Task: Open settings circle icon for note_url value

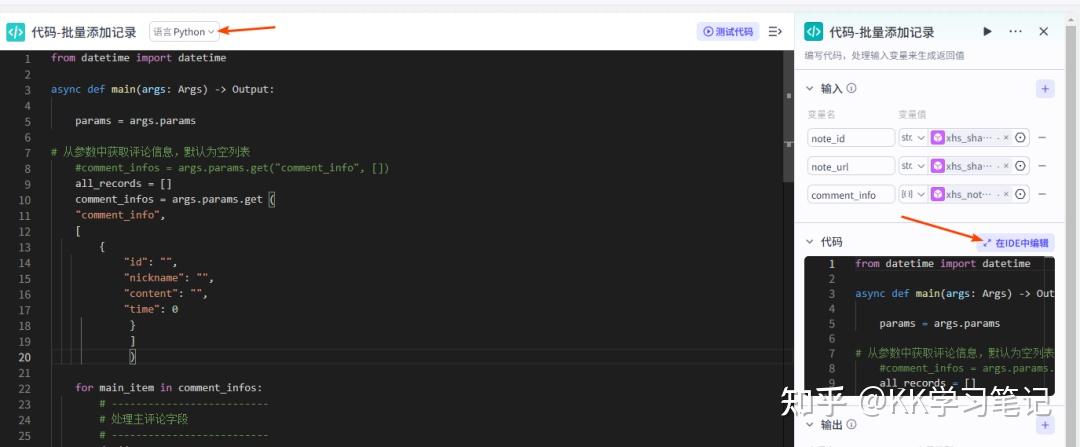Action: click(1021, 166)
